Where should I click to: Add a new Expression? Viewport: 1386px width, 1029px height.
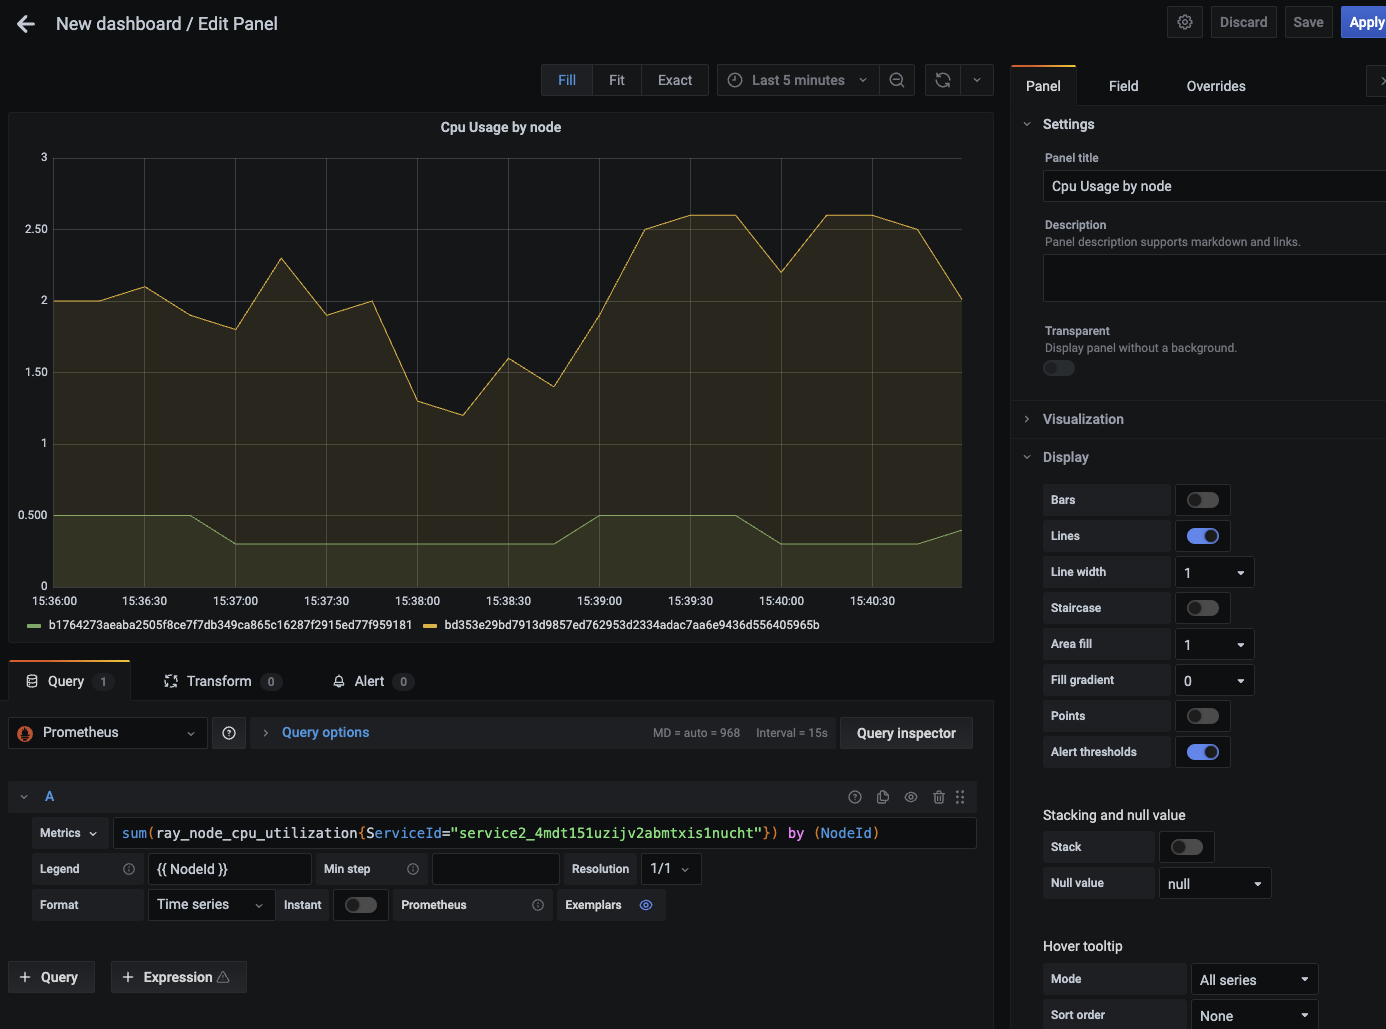pos(178,977)
